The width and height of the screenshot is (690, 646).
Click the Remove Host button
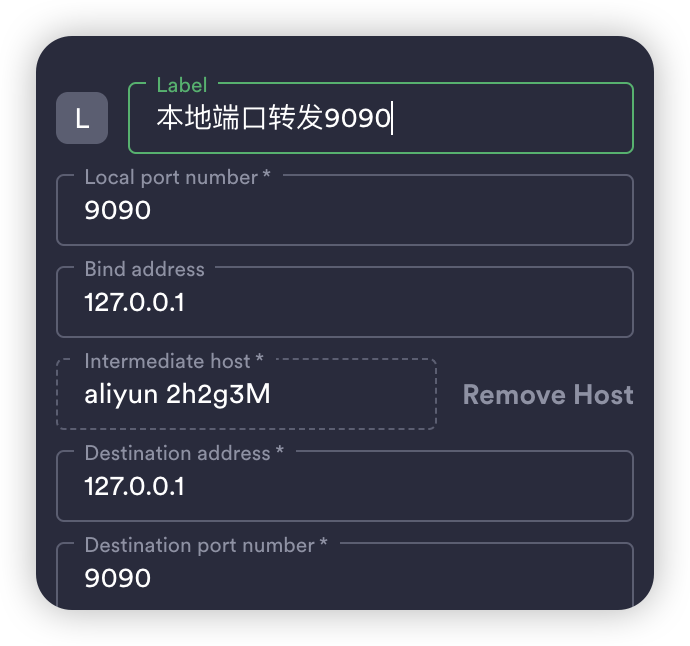coord(548,394)
